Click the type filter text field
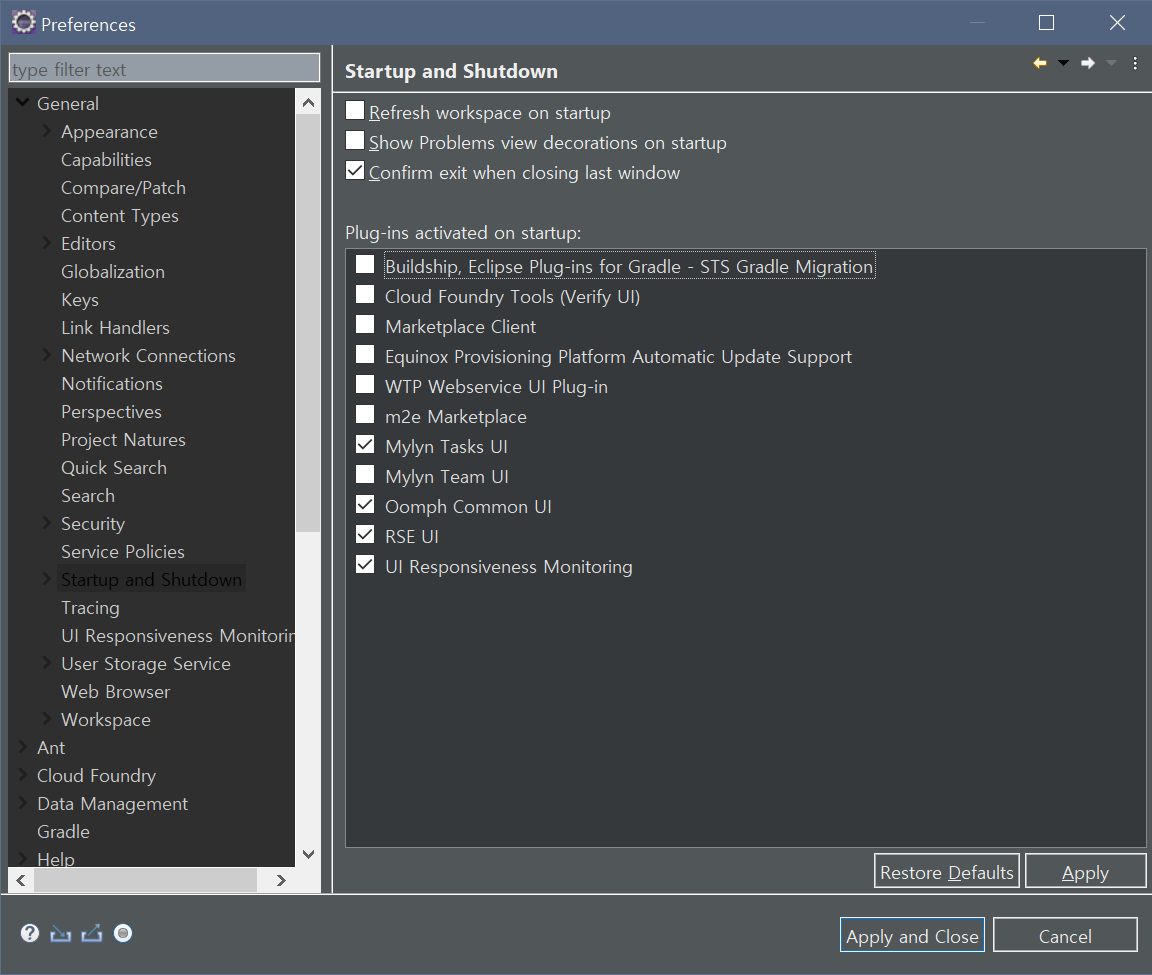Image resolution: width=1152 pixels, height=975 pixels. click(x=164, y=68)
